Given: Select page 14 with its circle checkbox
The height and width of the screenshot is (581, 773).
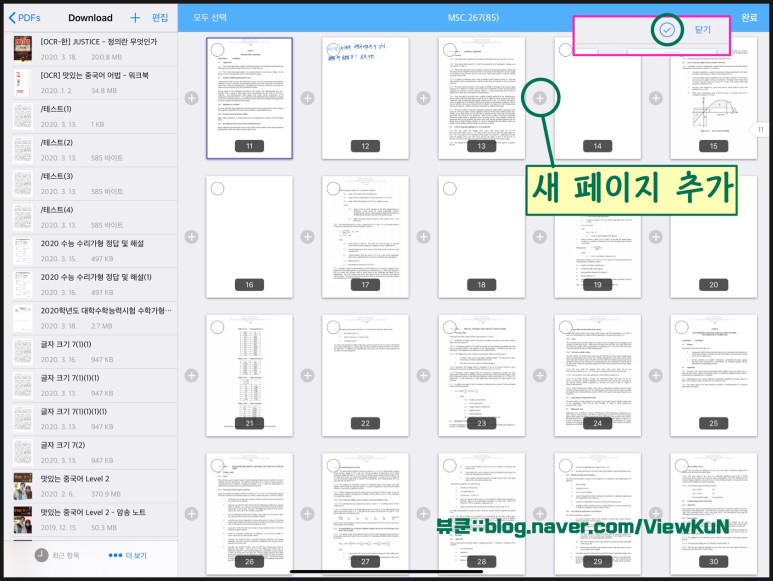Looking at the screenshot, I should pyautogui.click(x=565, y=50).
